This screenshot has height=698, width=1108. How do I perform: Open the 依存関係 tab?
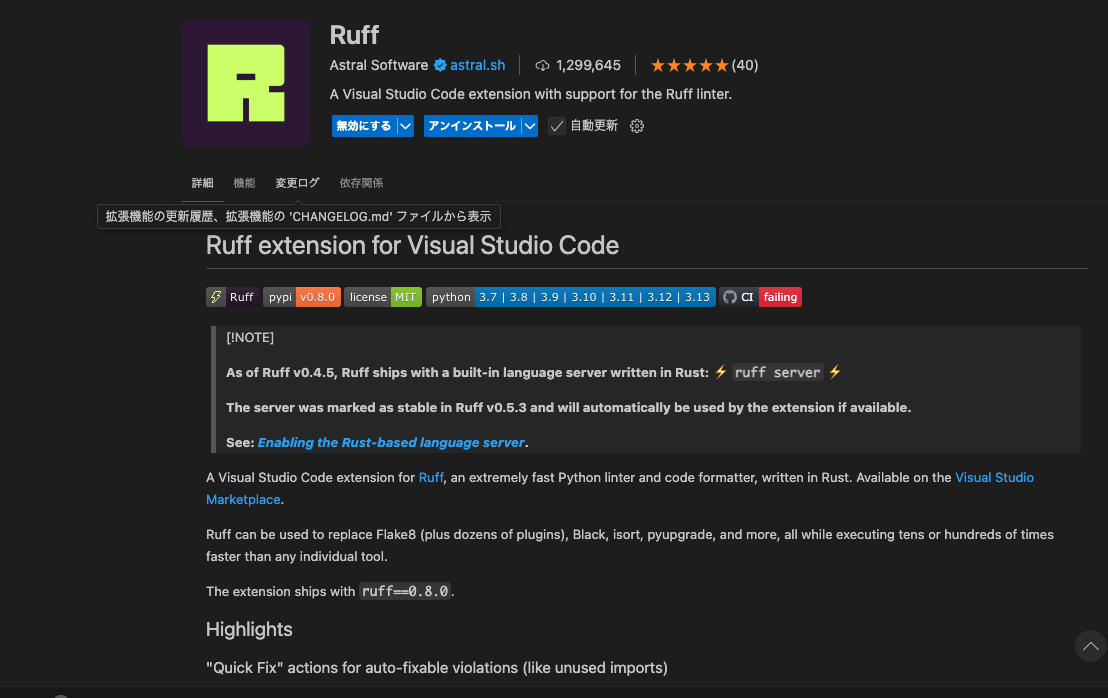click(x=361, y=183)
